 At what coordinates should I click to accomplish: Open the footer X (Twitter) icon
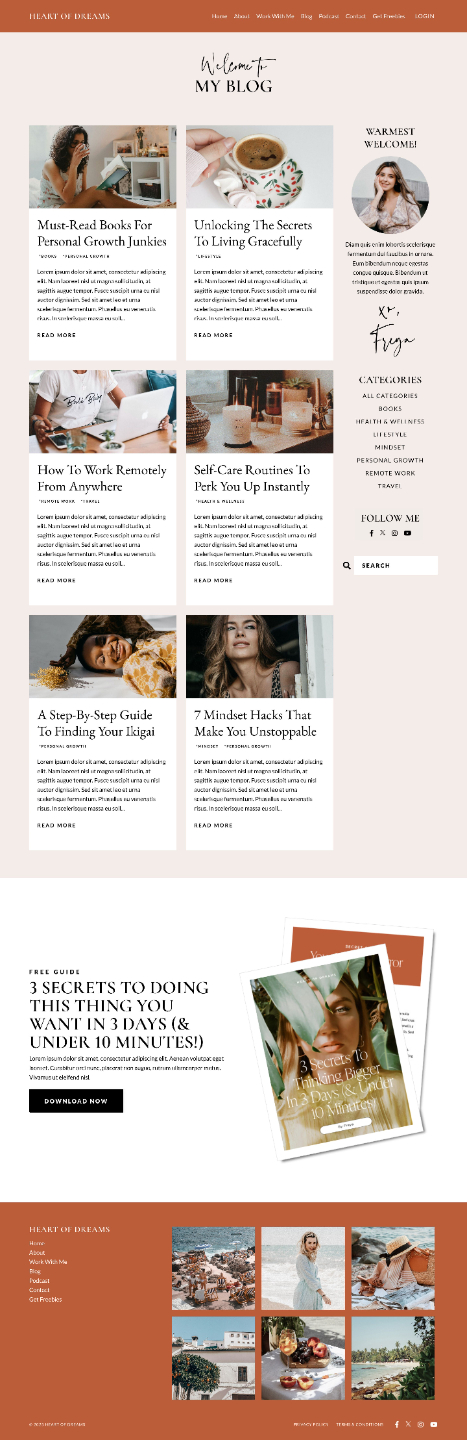click(408, 1424)
